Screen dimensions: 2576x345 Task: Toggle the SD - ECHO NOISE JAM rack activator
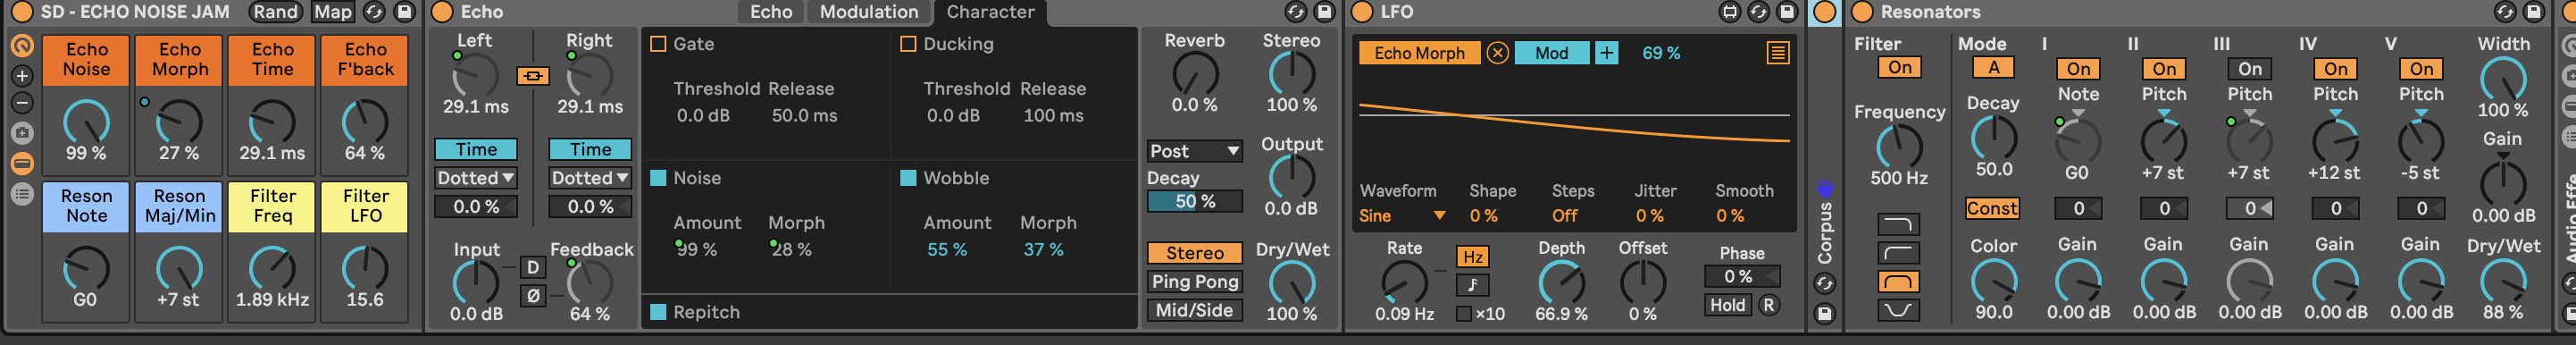[x=22, y=12]
